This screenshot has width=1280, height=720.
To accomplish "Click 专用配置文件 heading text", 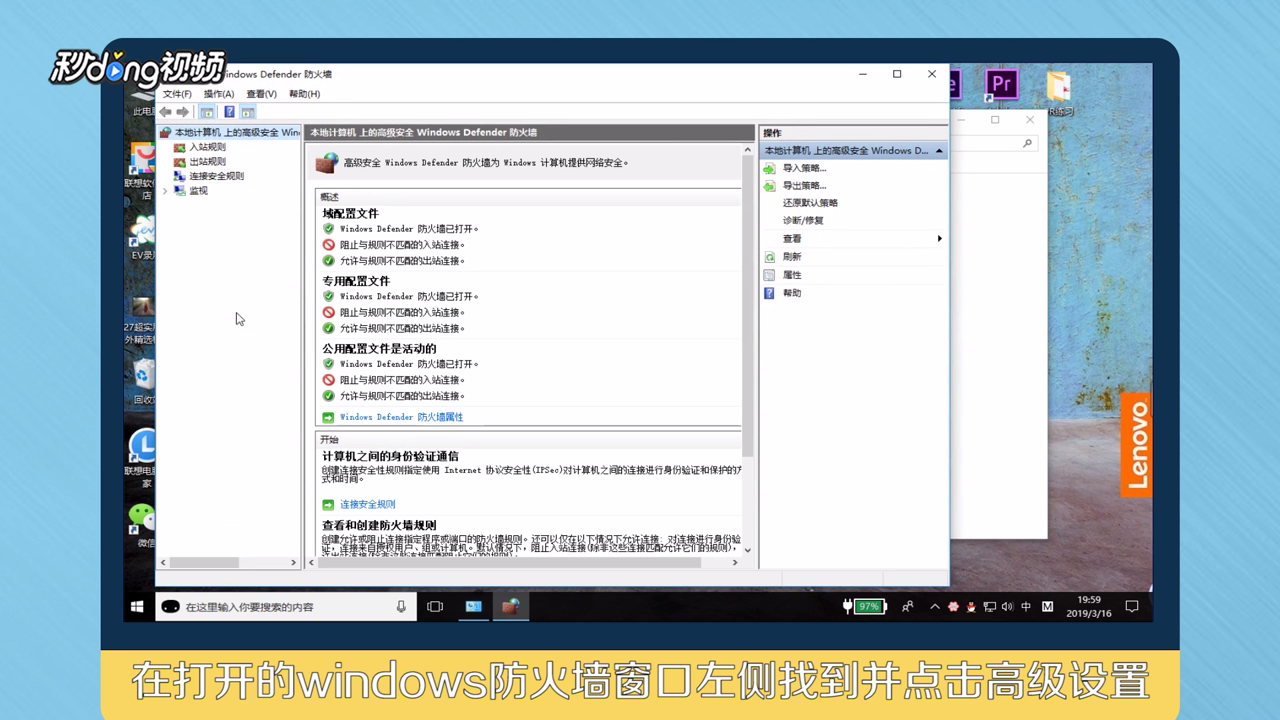I will pos(356,281).
